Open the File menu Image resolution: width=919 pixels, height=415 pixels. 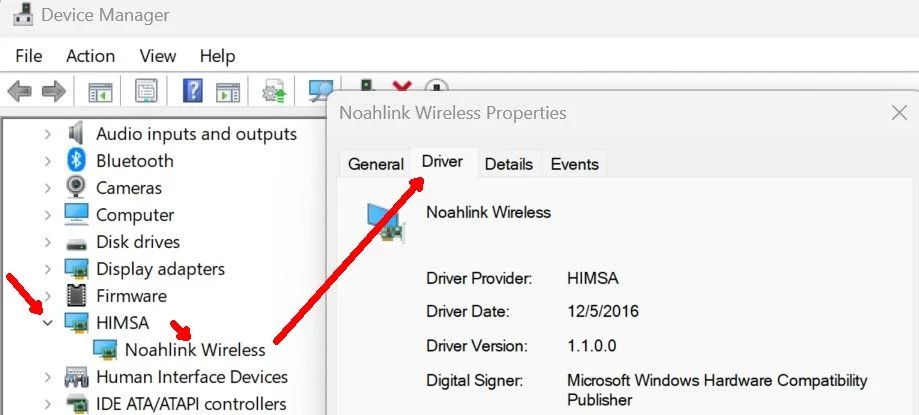(29, 56)
